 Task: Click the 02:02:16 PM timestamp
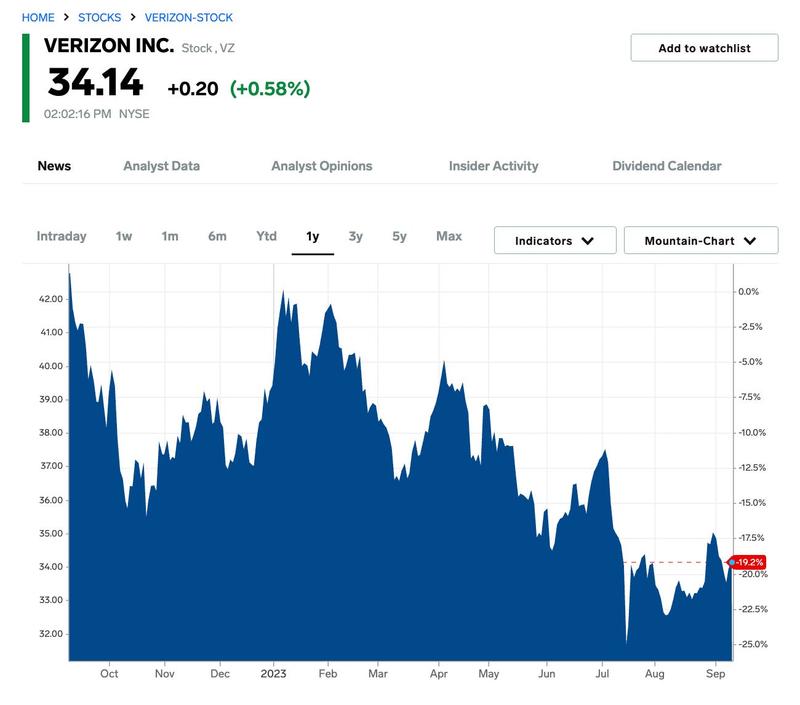pyautogui.click(x=78, y=114)
